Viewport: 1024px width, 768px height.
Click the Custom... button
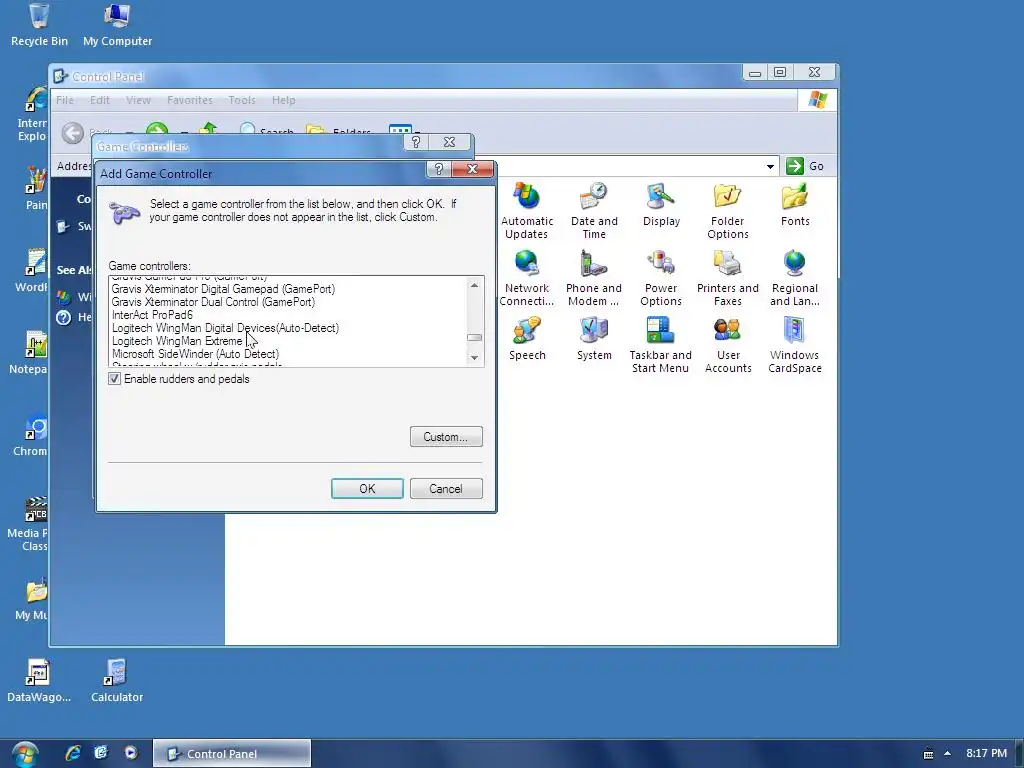(446, 437)
